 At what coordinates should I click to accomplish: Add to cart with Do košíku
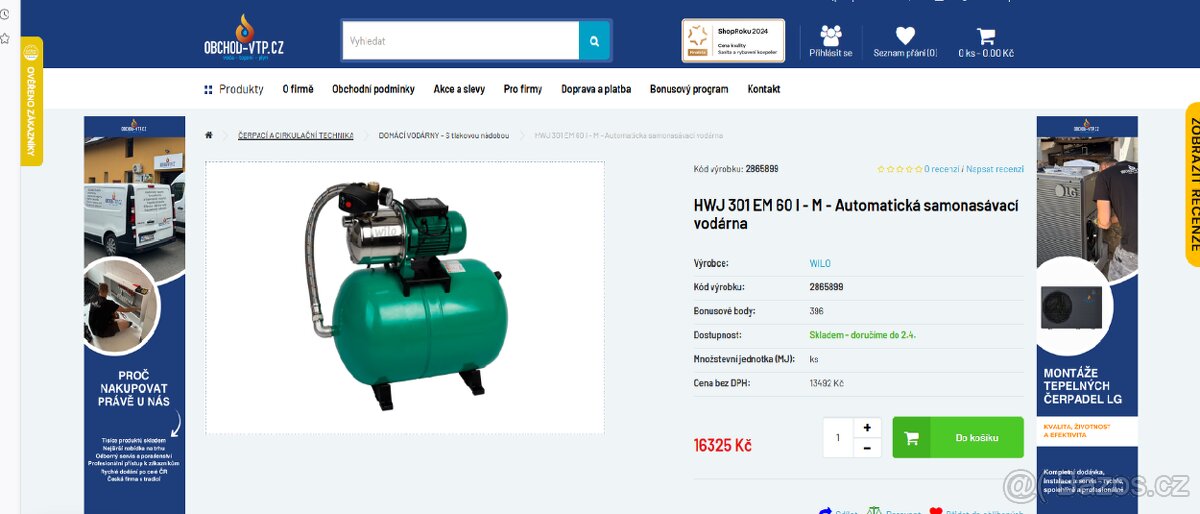(958, 437)
